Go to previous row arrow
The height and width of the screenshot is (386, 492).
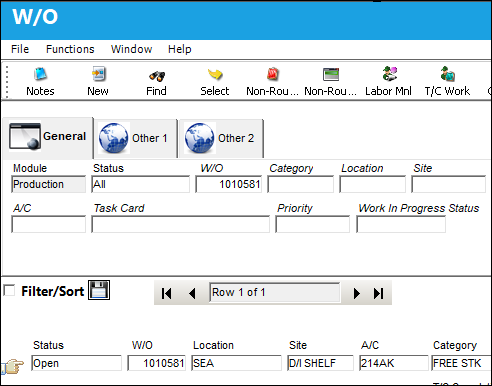coord(192,293)
